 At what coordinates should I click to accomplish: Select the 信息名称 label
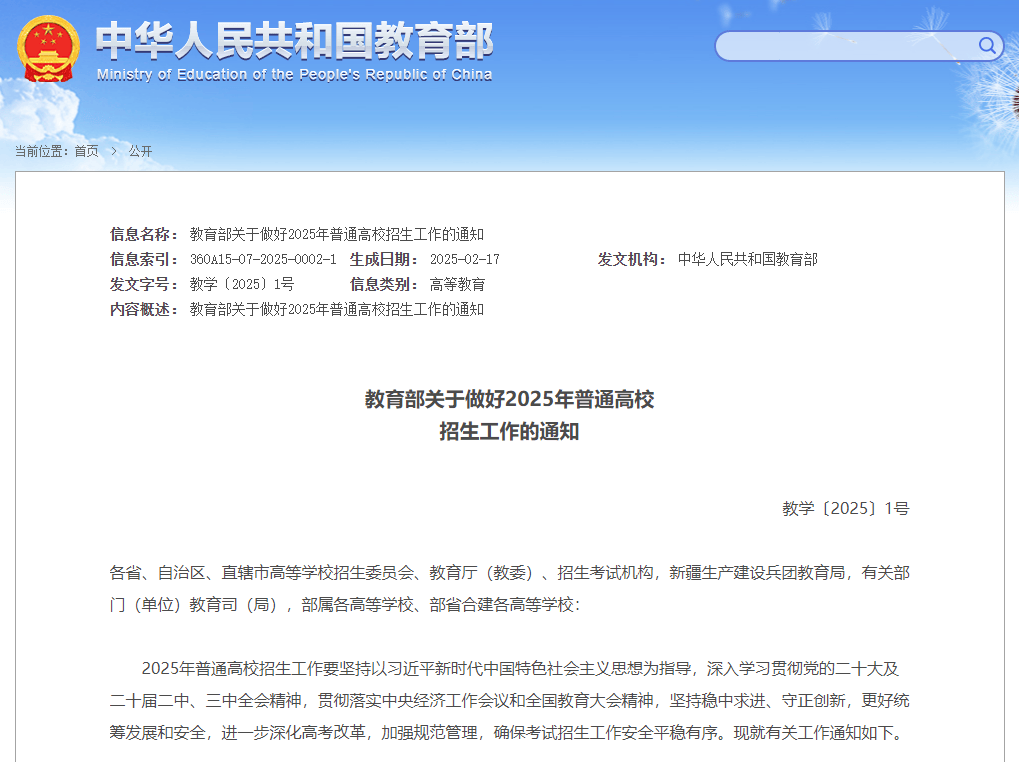tap(143, 235)
